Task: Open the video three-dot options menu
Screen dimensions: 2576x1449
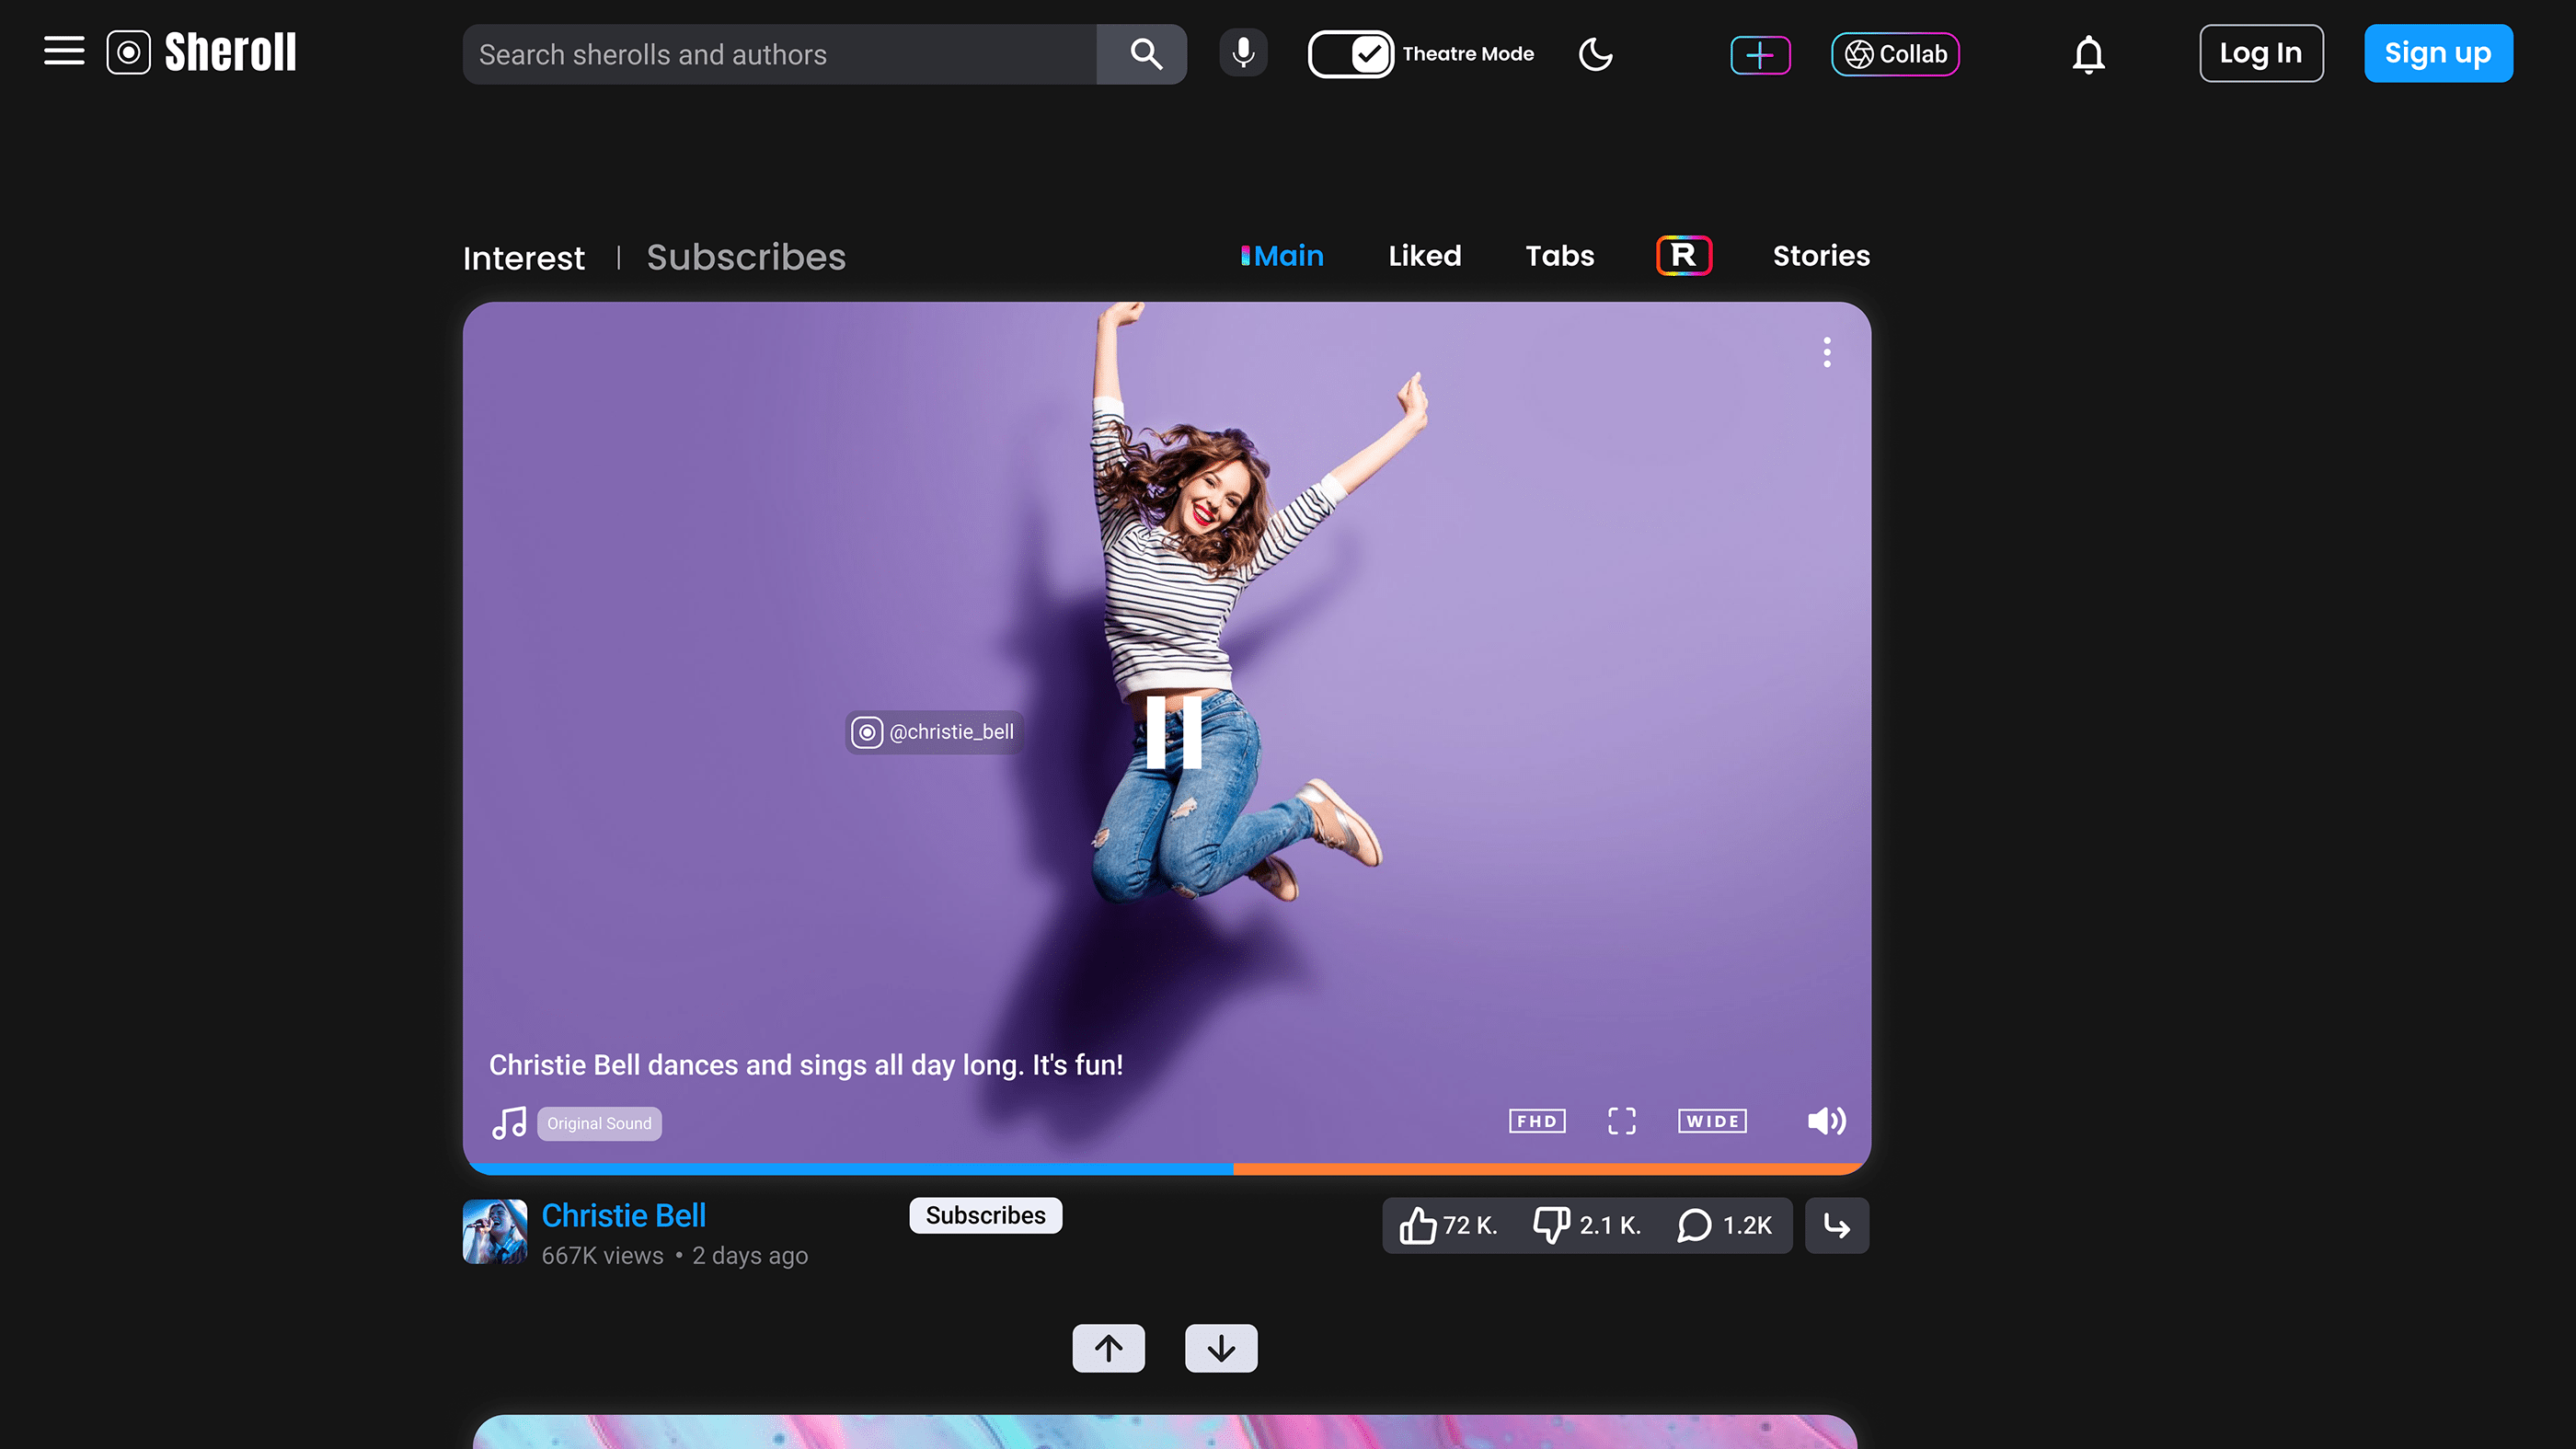Action: point(1827,352)
